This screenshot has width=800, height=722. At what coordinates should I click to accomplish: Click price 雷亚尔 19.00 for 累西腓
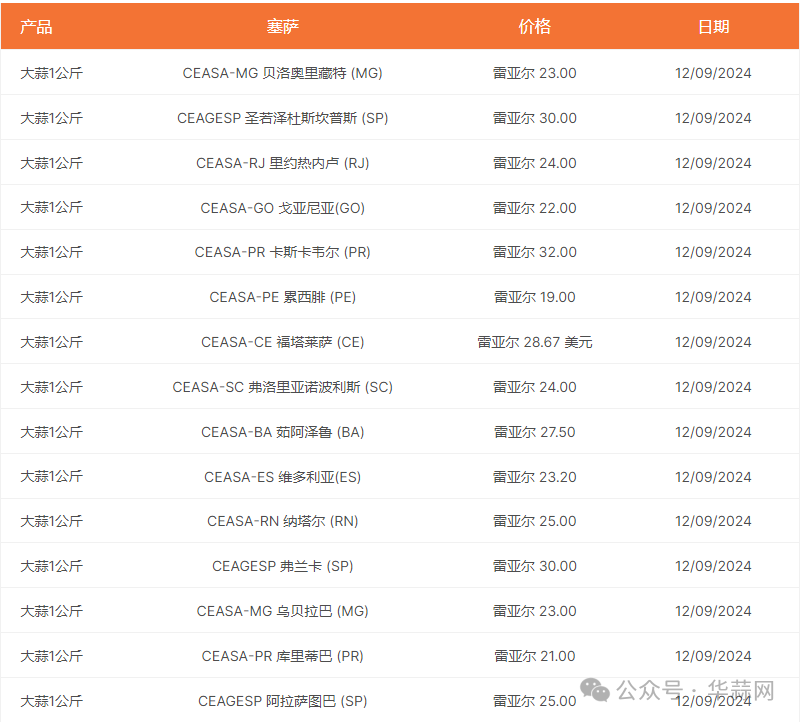(x=535, y=297)
